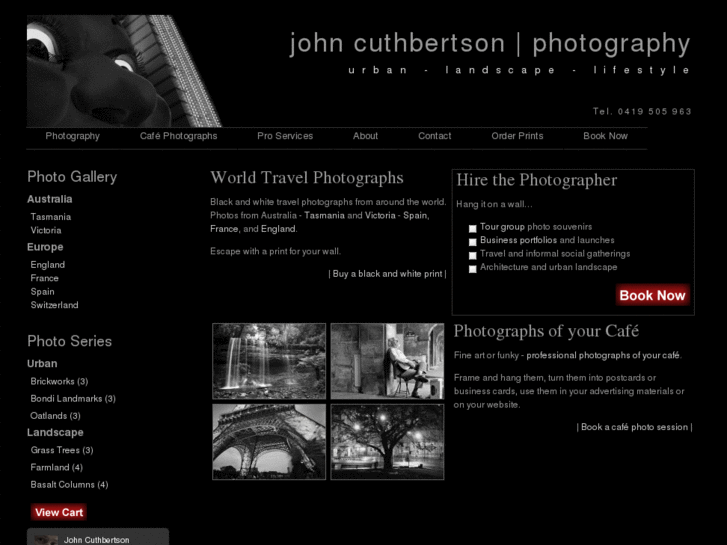
Task: Click the telephone number text
Action: [642, 111]
